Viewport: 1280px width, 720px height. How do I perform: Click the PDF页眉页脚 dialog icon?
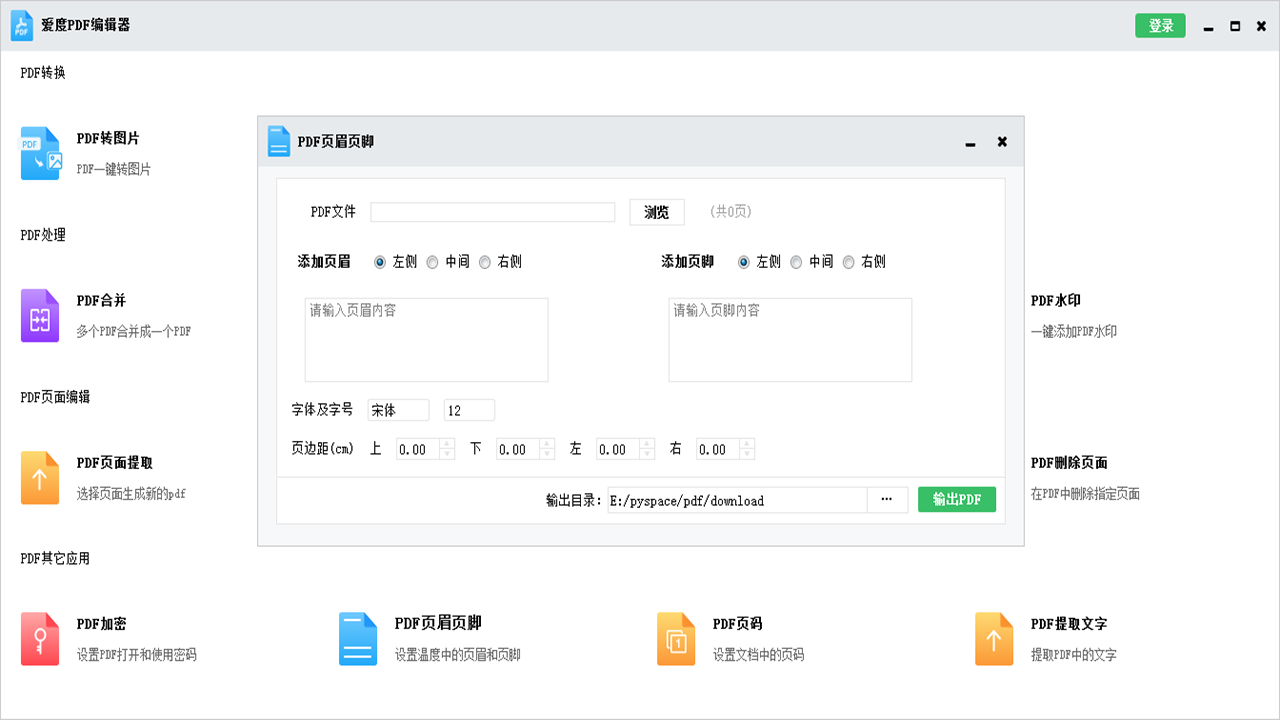(x=277, y=142)
